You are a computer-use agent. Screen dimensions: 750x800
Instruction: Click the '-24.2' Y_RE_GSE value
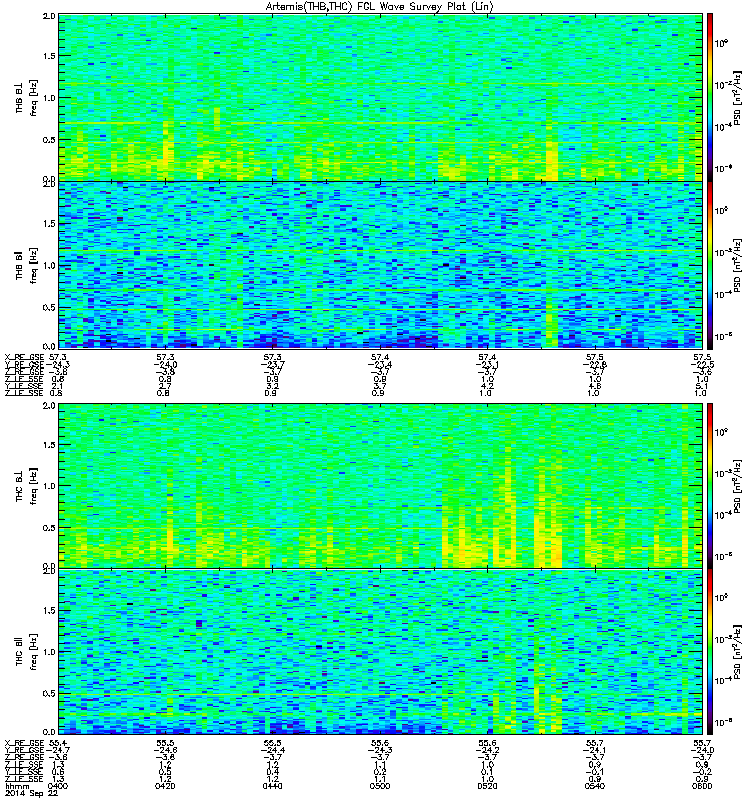point(487,750)
